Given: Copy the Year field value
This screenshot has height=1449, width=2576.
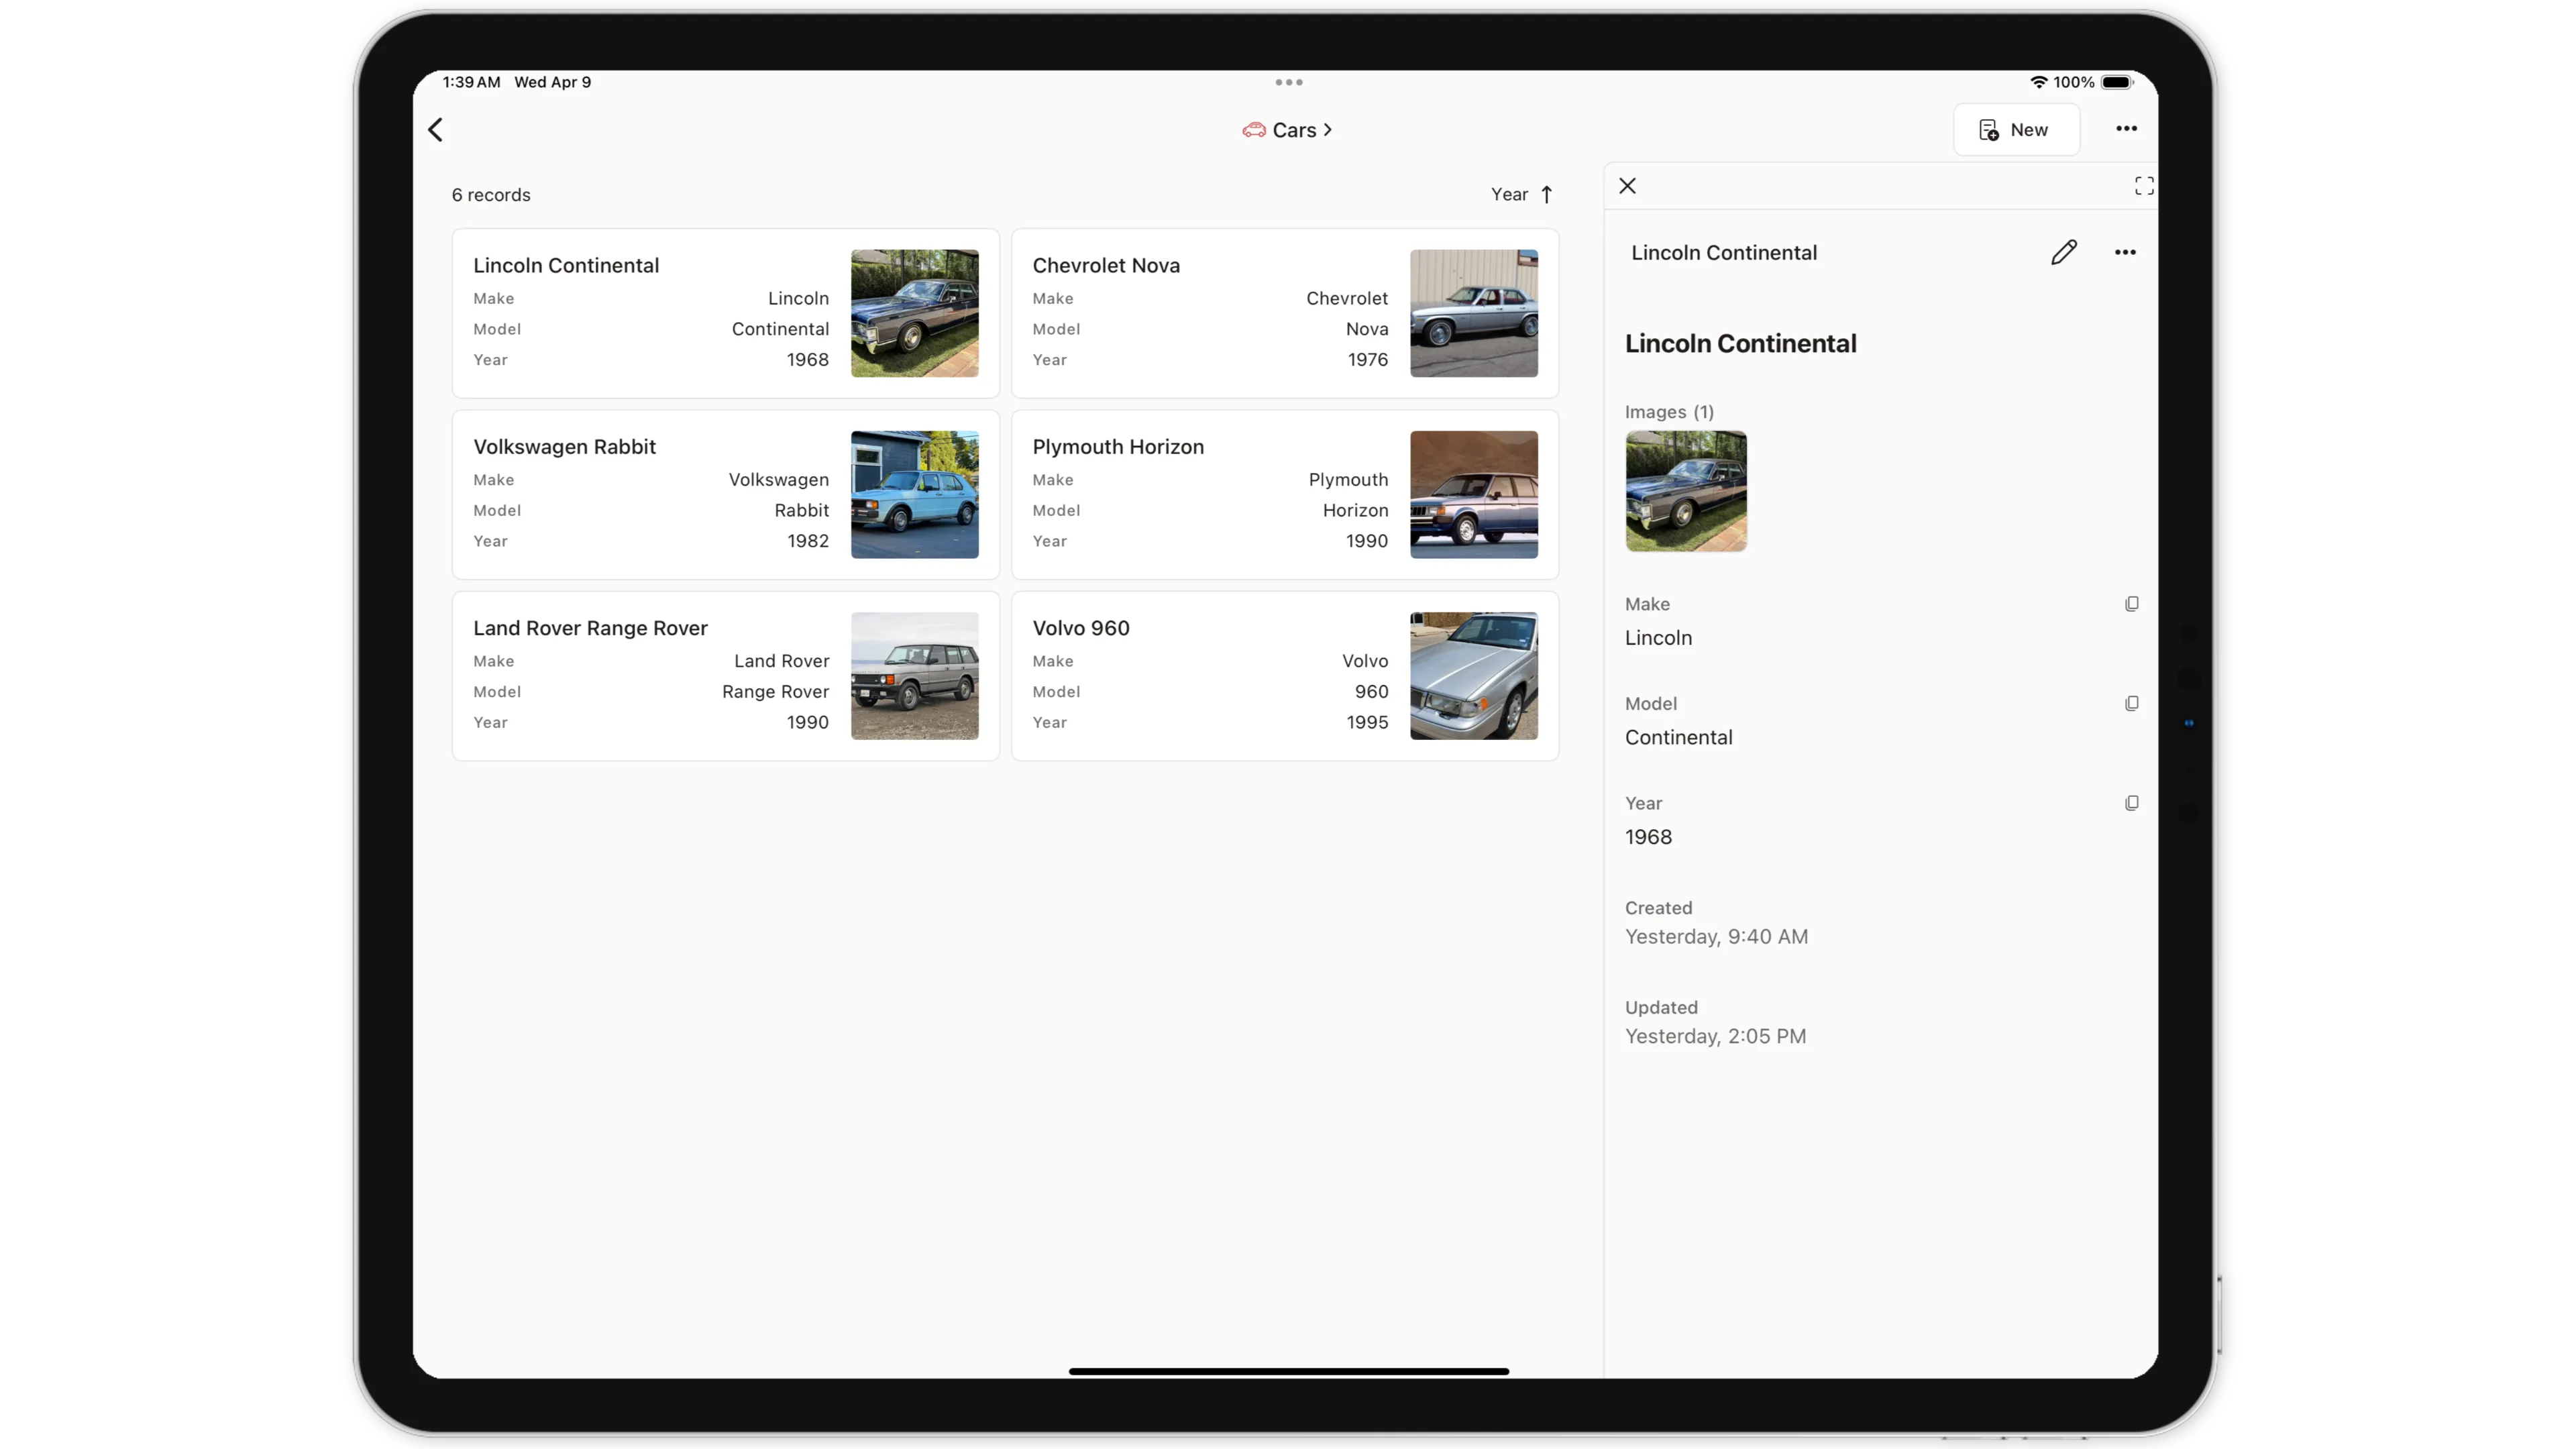Looking at the screenshot, I should click(x=2131, y=803).
